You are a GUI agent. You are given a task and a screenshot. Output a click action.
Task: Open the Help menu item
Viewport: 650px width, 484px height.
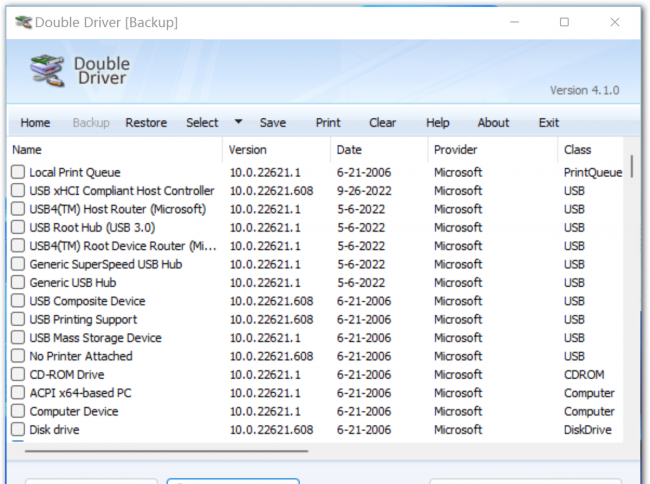coord(437,123)
